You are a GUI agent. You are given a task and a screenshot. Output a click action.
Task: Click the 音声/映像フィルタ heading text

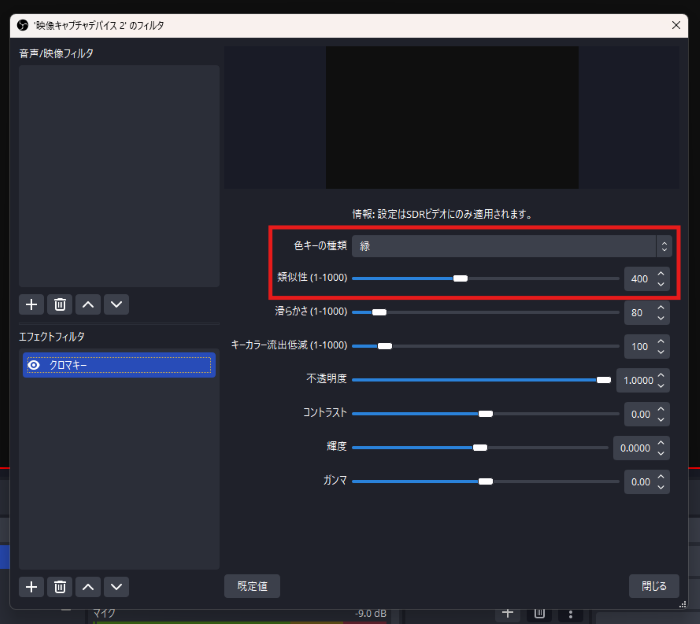coord(56,54)
